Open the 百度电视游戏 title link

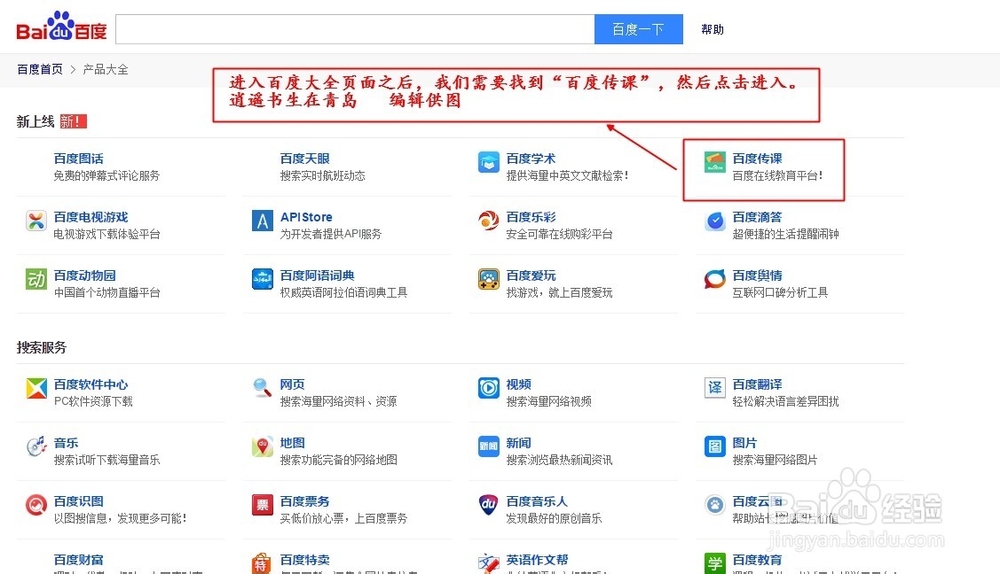91,217
